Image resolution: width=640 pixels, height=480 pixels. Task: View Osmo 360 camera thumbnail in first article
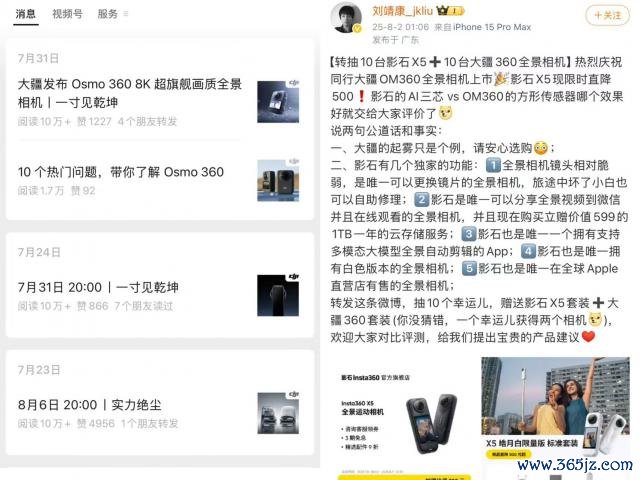coord(278,102)
